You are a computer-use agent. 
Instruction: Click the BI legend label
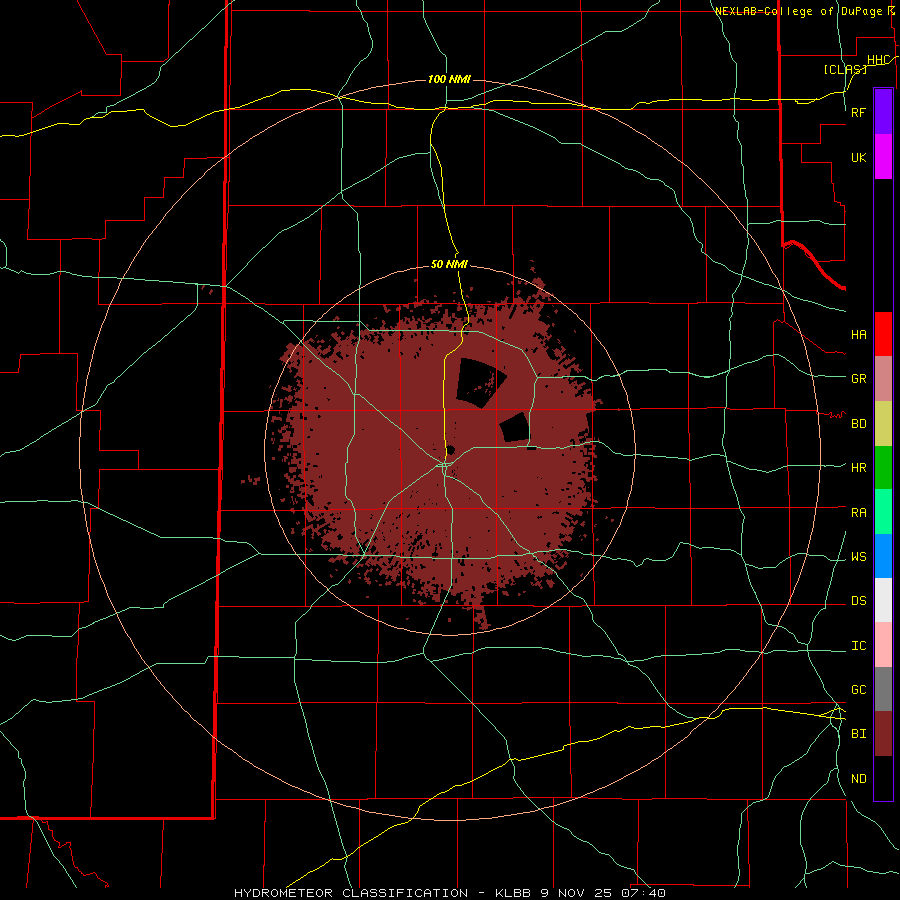pos(859,734)
